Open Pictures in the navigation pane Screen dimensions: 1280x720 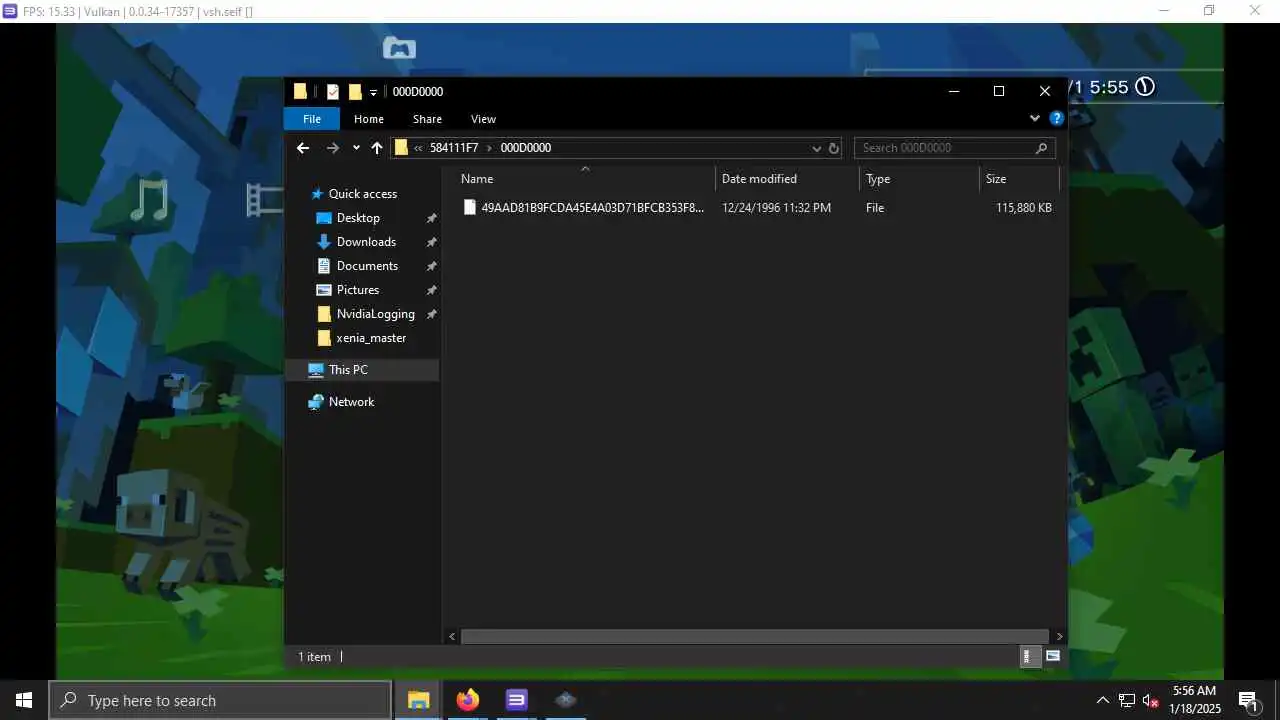[x=358, y=290]
